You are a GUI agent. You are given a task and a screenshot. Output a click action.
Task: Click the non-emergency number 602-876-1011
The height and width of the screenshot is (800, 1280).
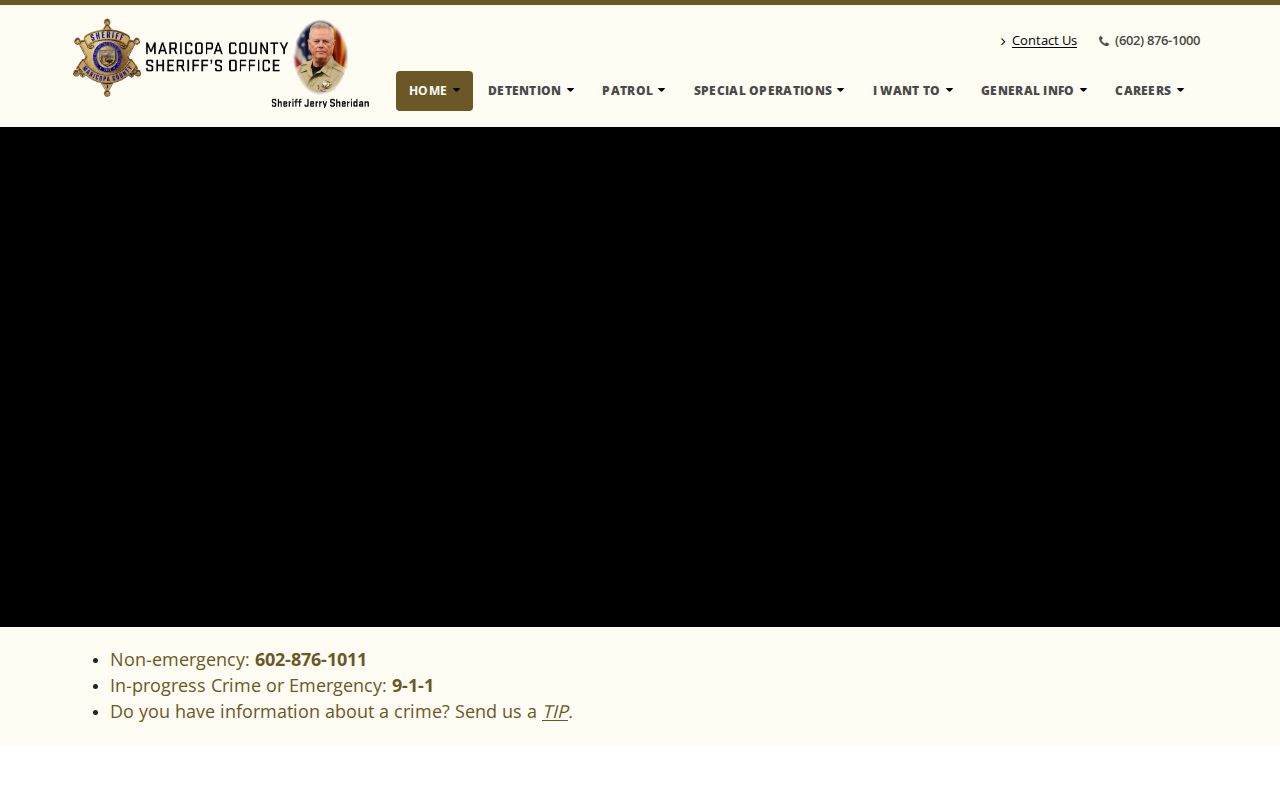311,659
